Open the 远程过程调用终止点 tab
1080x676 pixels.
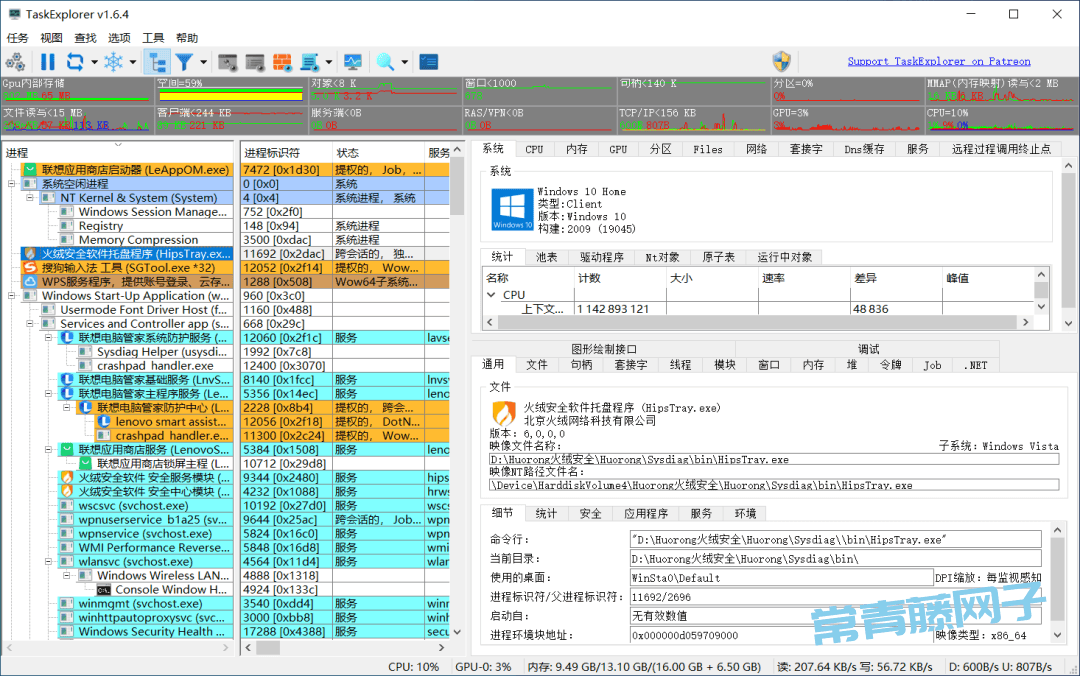click(1001, 149)
